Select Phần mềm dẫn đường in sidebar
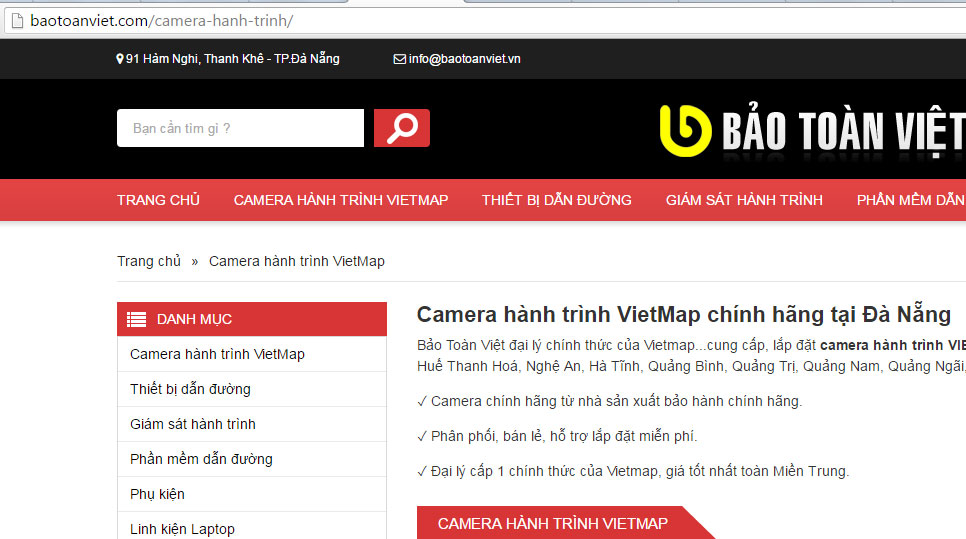 [252, 460]
